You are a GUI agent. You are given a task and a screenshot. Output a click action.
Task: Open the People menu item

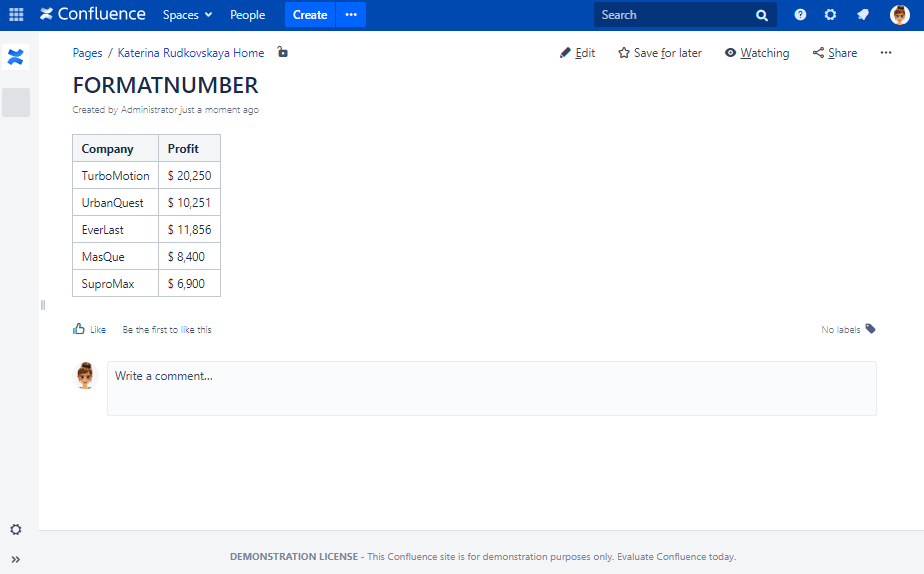(247, 15)
